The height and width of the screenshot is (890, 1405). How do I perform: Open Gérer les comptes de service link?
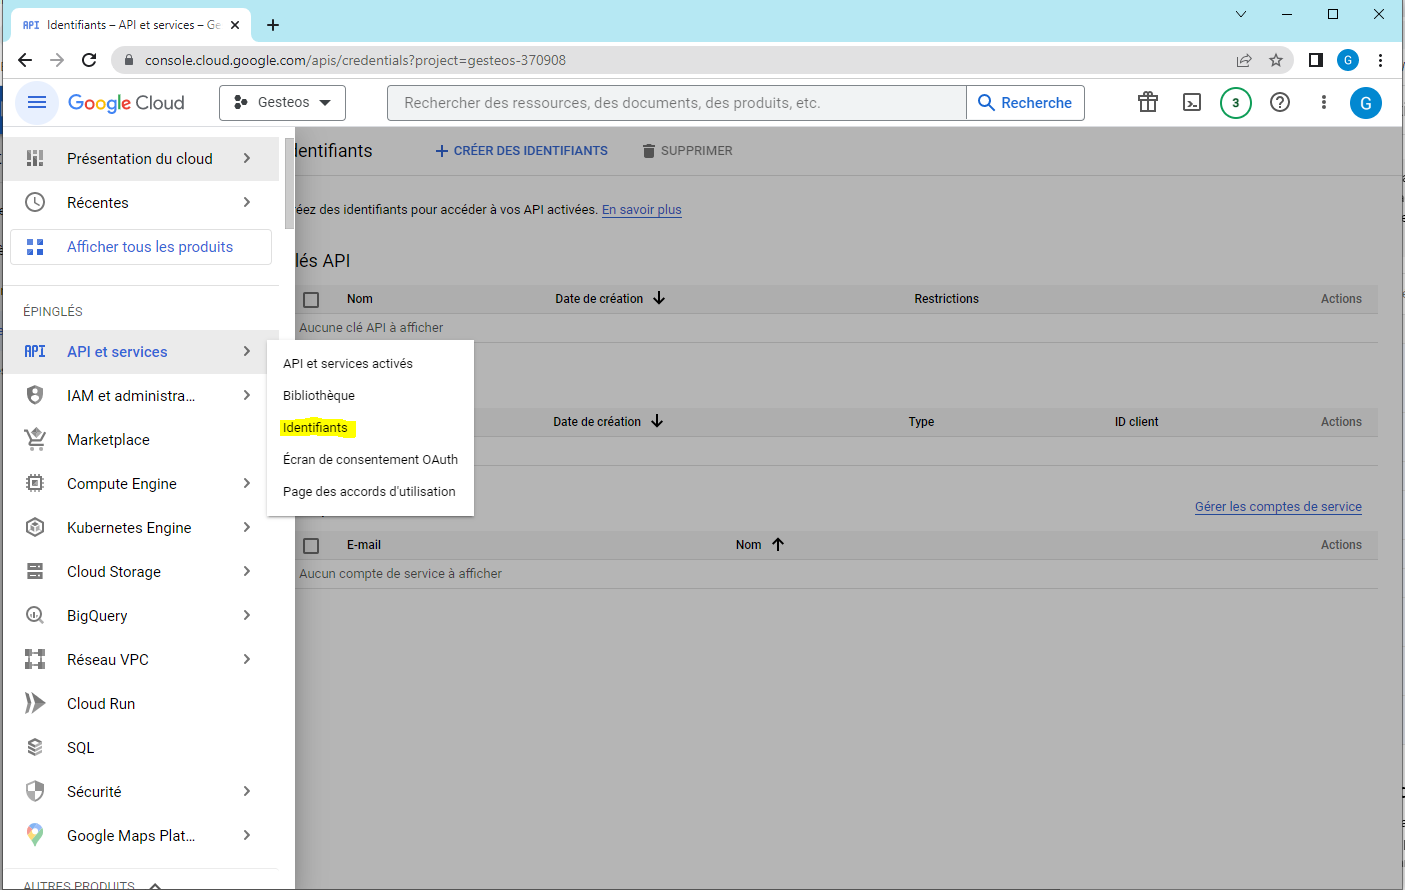[x=1278, y=507]
